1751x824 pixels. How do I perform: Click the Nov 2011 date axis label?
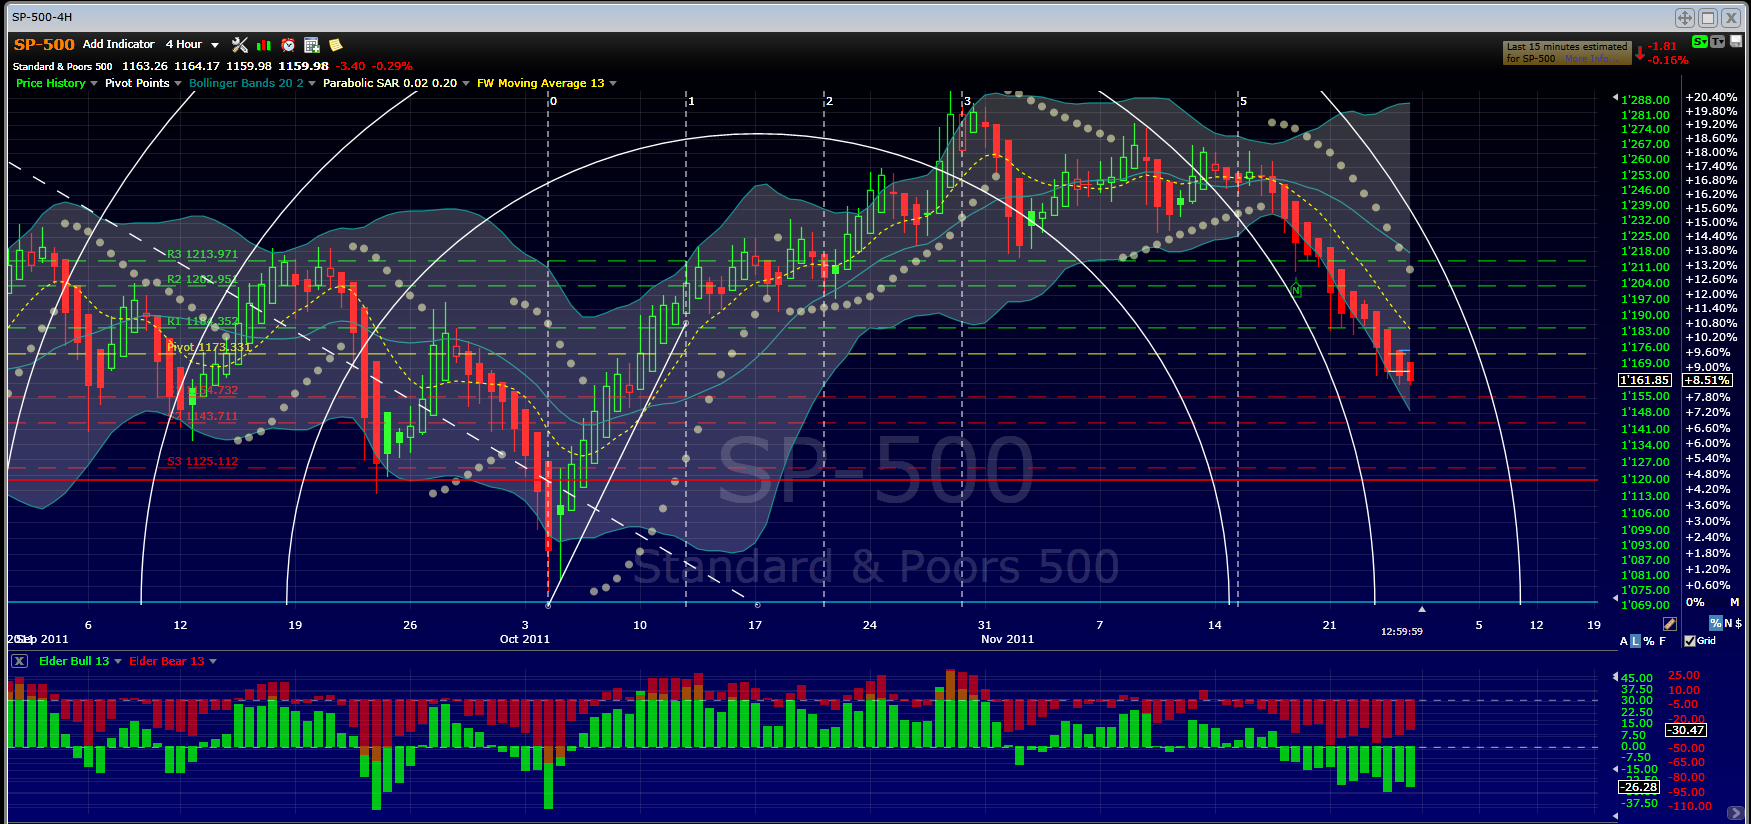coord(1008,639)
